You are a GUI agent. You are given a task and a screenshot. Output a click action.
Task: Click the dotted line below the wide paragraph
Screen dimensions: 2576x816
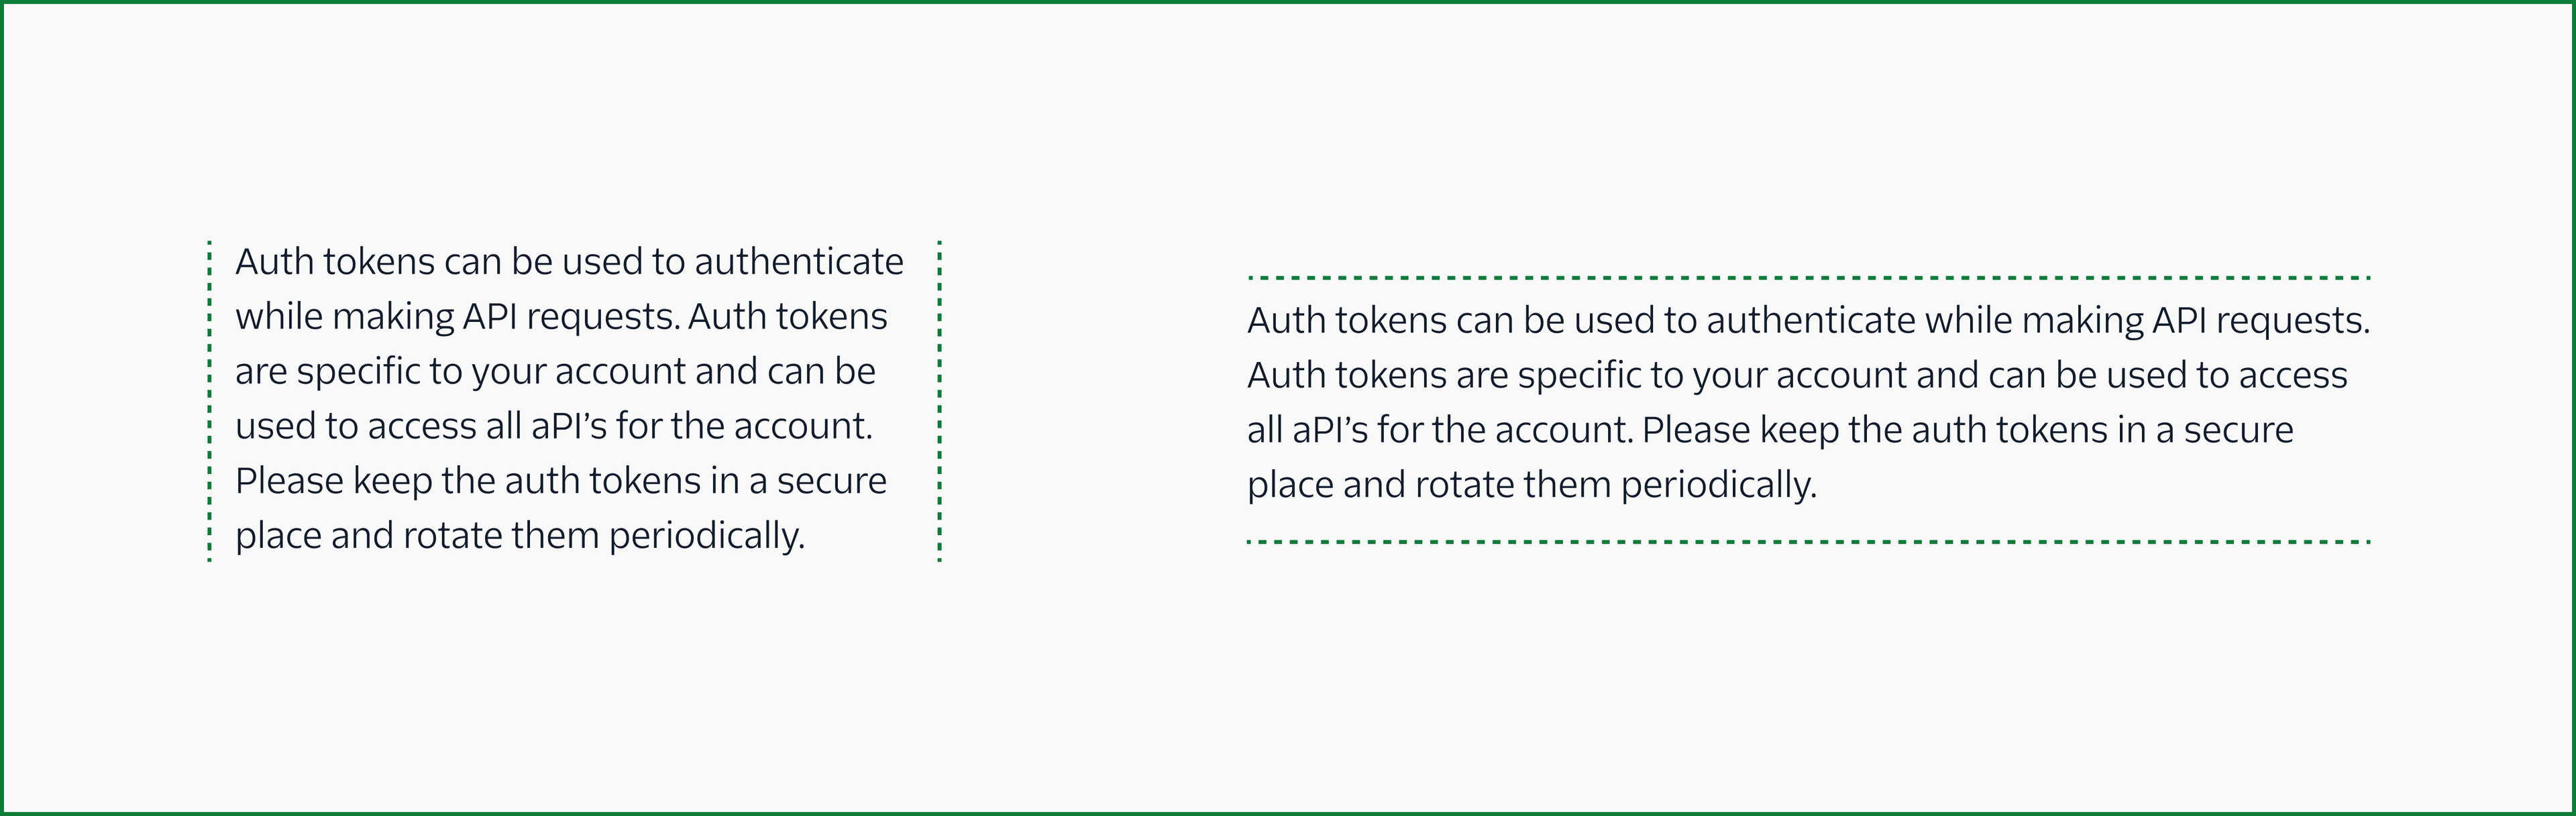tap(1808, 542)
